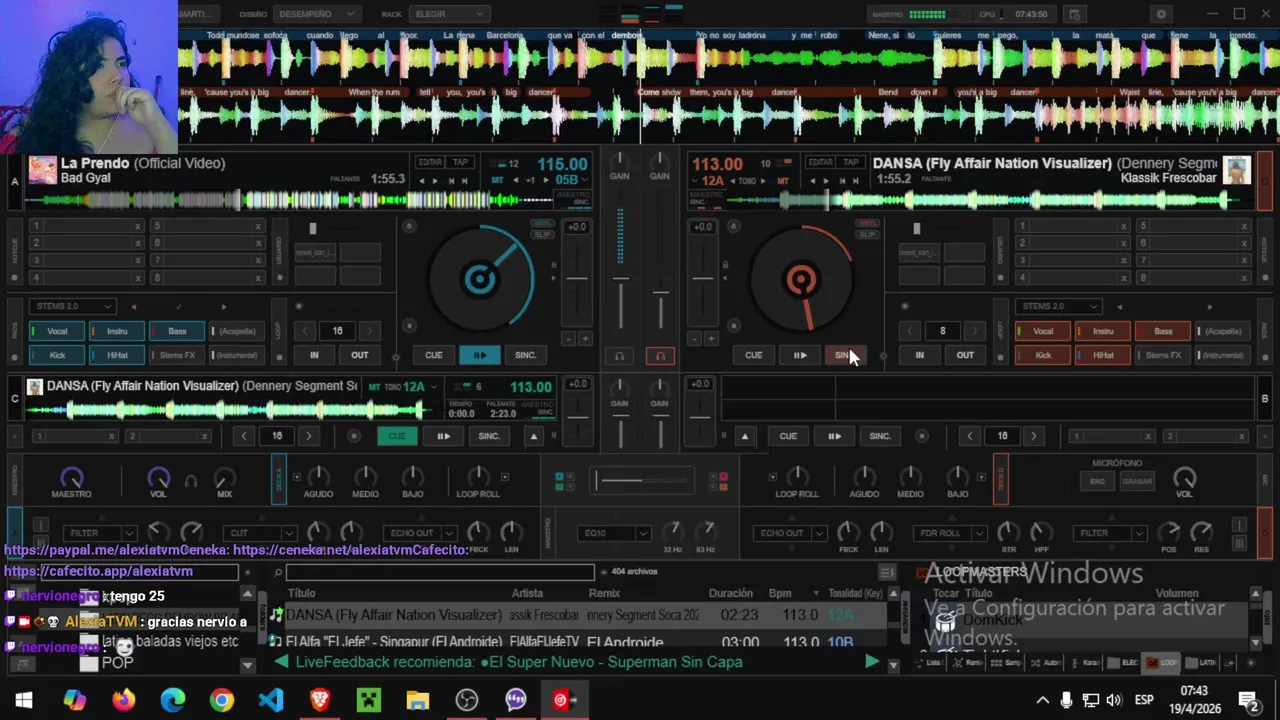Move the crossfader
The width and height of the screenshot is (1280, 720).
(642, 481)
